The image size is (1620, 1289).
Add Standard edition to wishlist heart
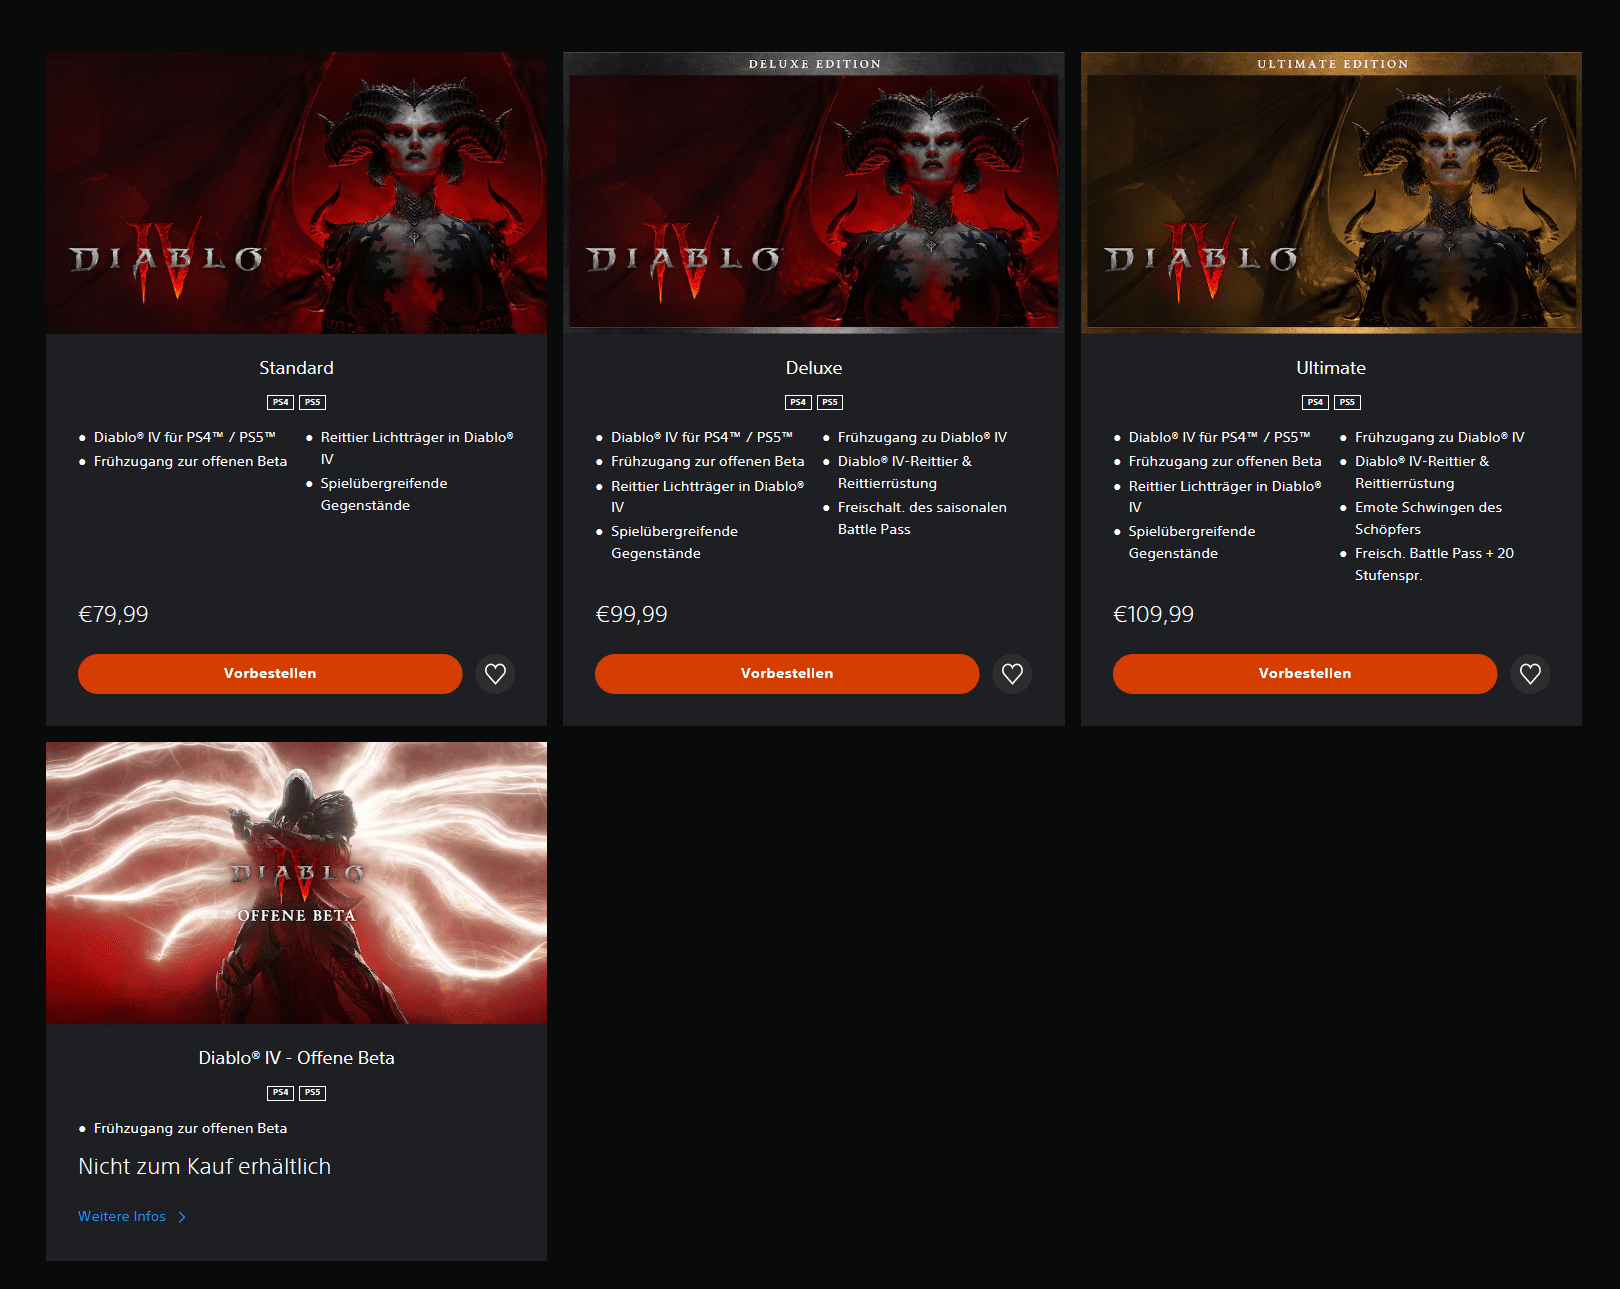495,674
